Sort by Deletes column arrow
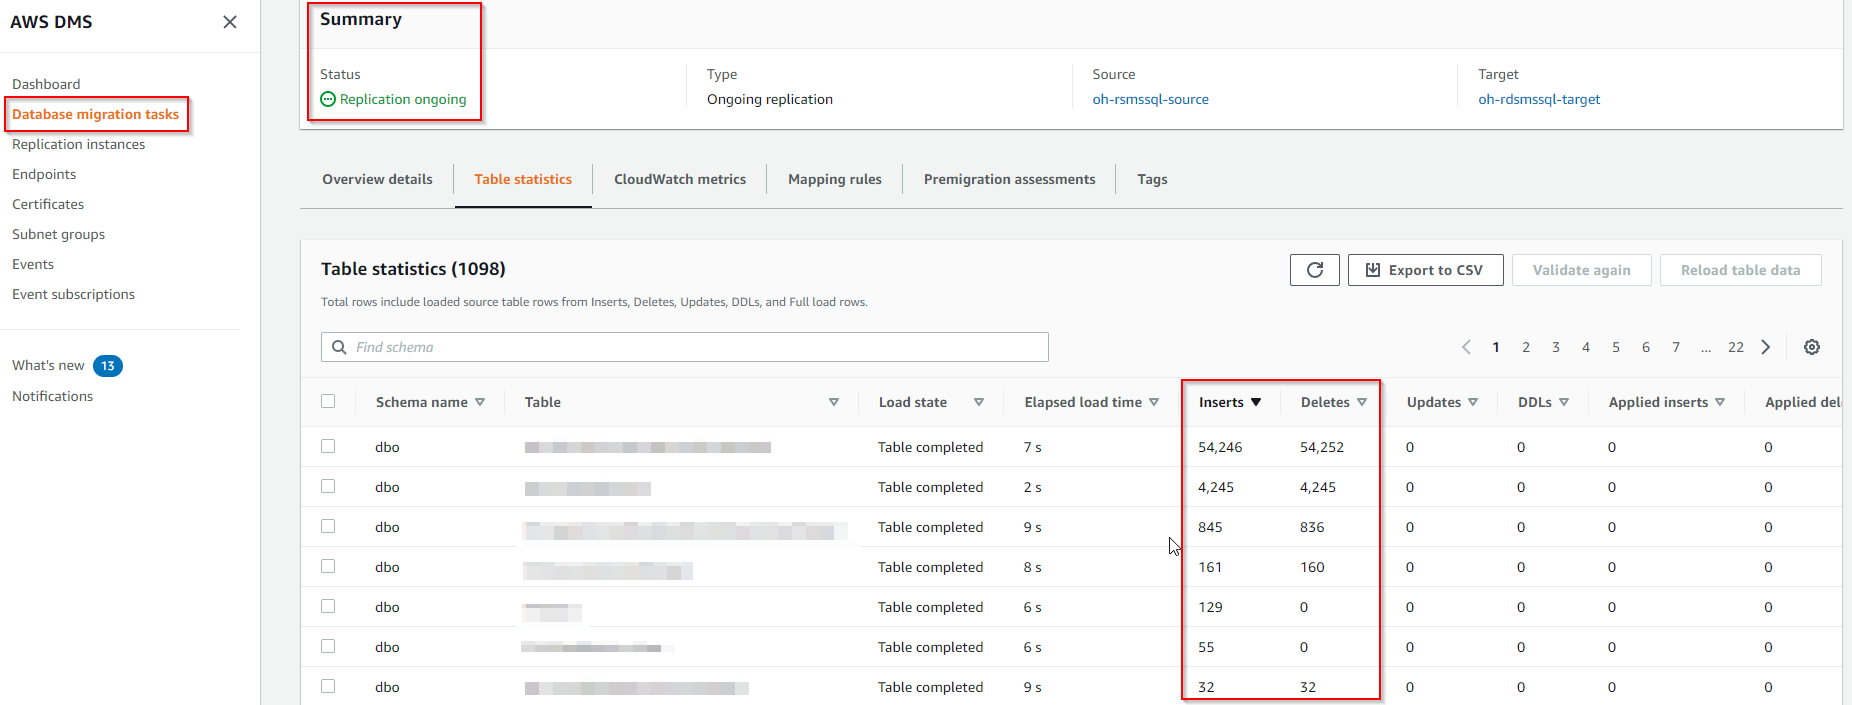 click(x=1362, y=402)
